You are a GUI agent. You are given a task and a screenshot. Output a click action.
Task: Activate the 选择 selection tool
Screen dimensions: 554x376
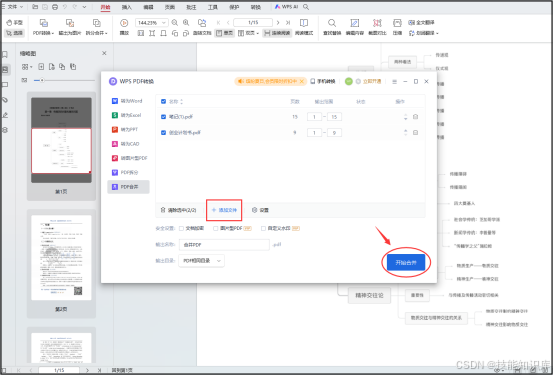tap(14, 33)
